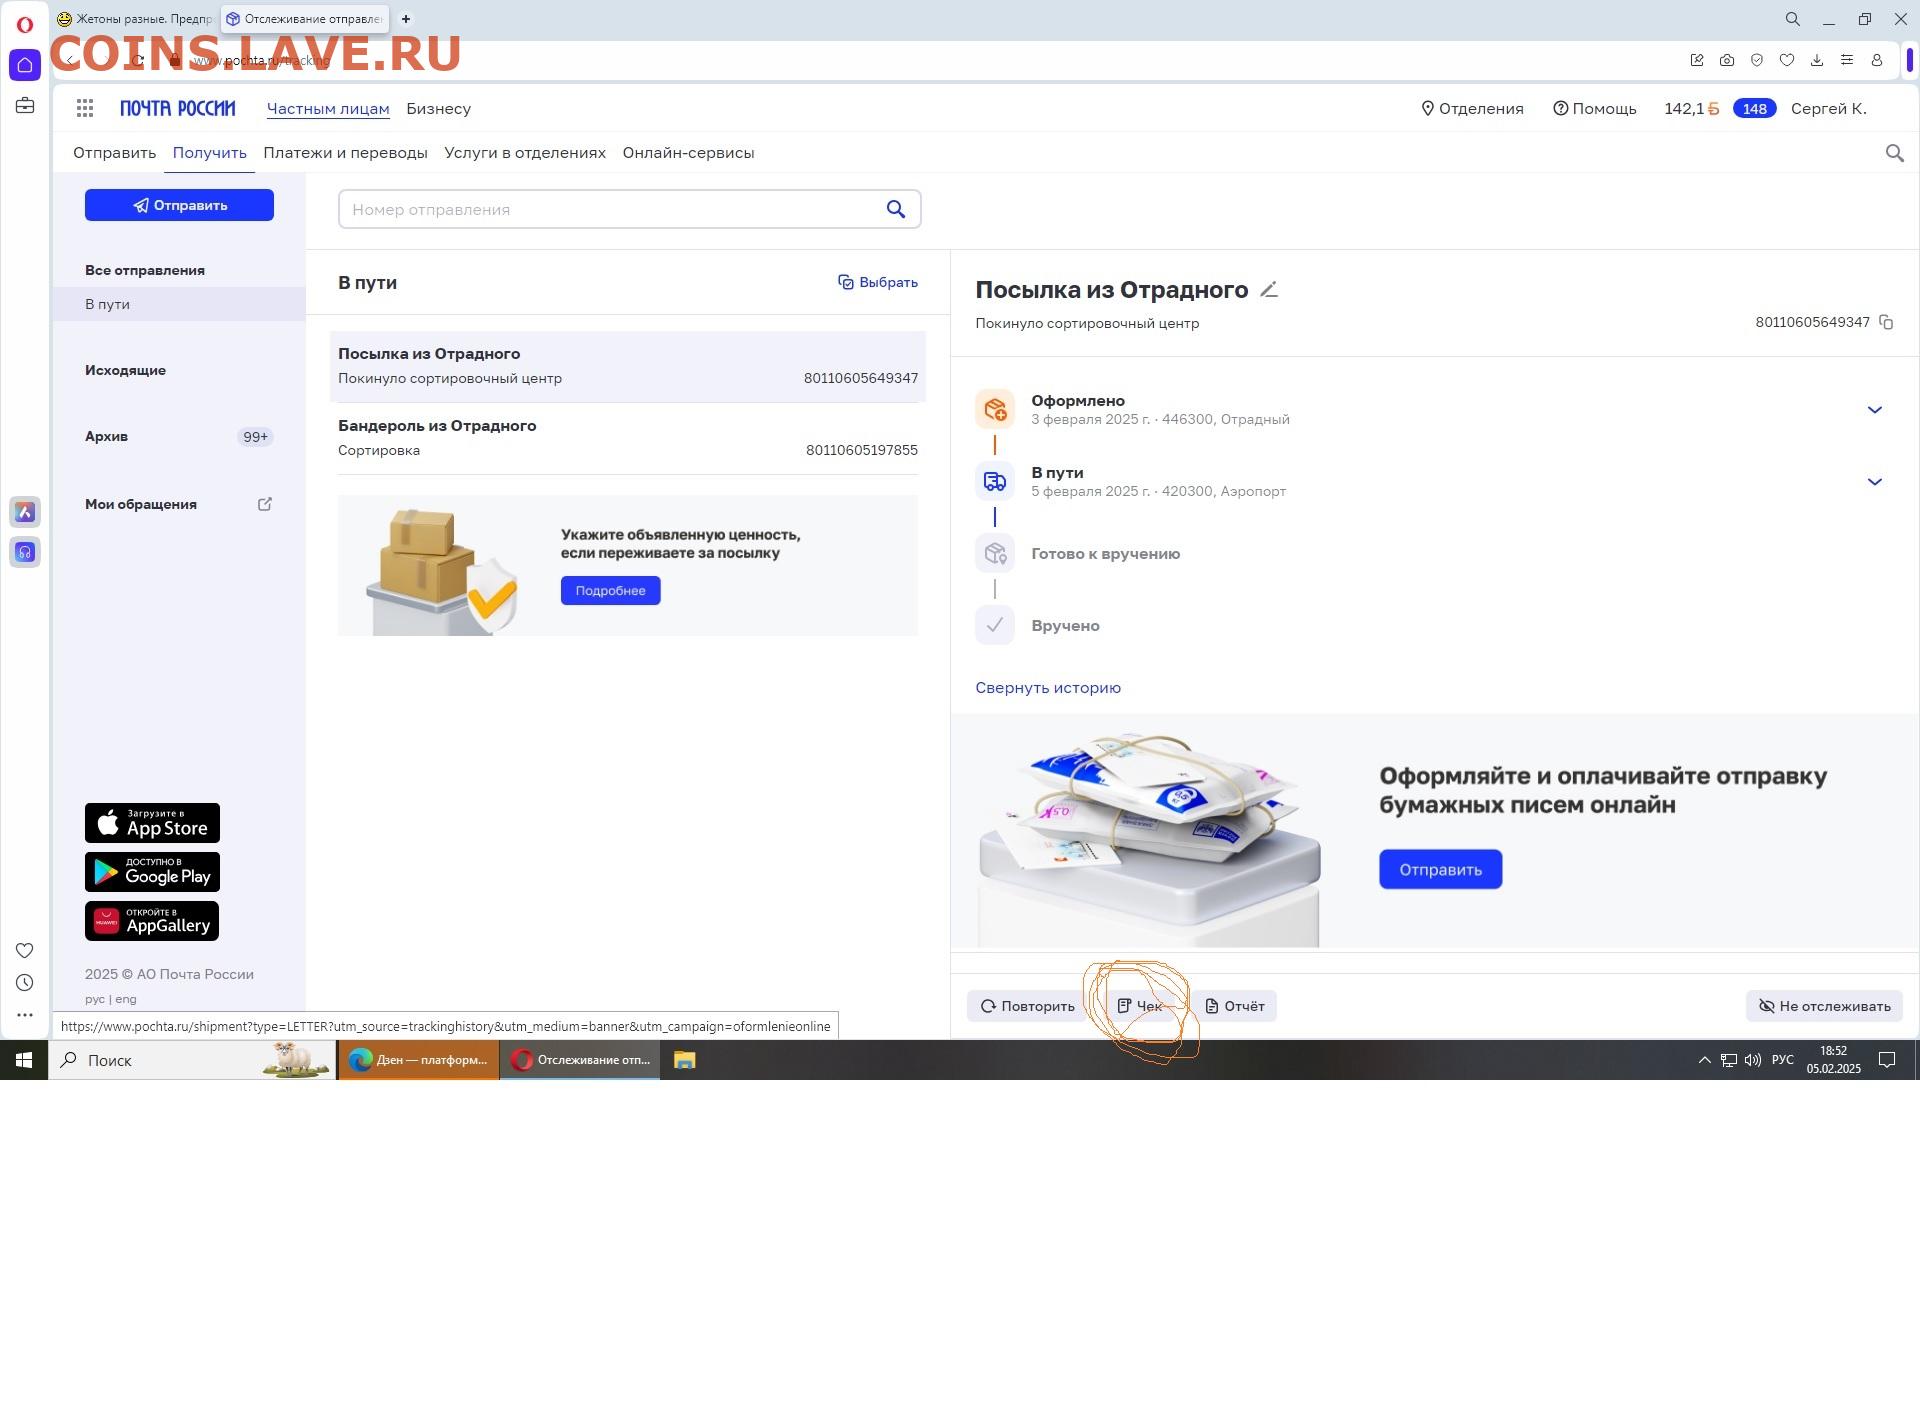Show hidden tray icons chevron
Image resolution: width=1920 pixels, height=1402 pixels.
tap(1704, 1060)
